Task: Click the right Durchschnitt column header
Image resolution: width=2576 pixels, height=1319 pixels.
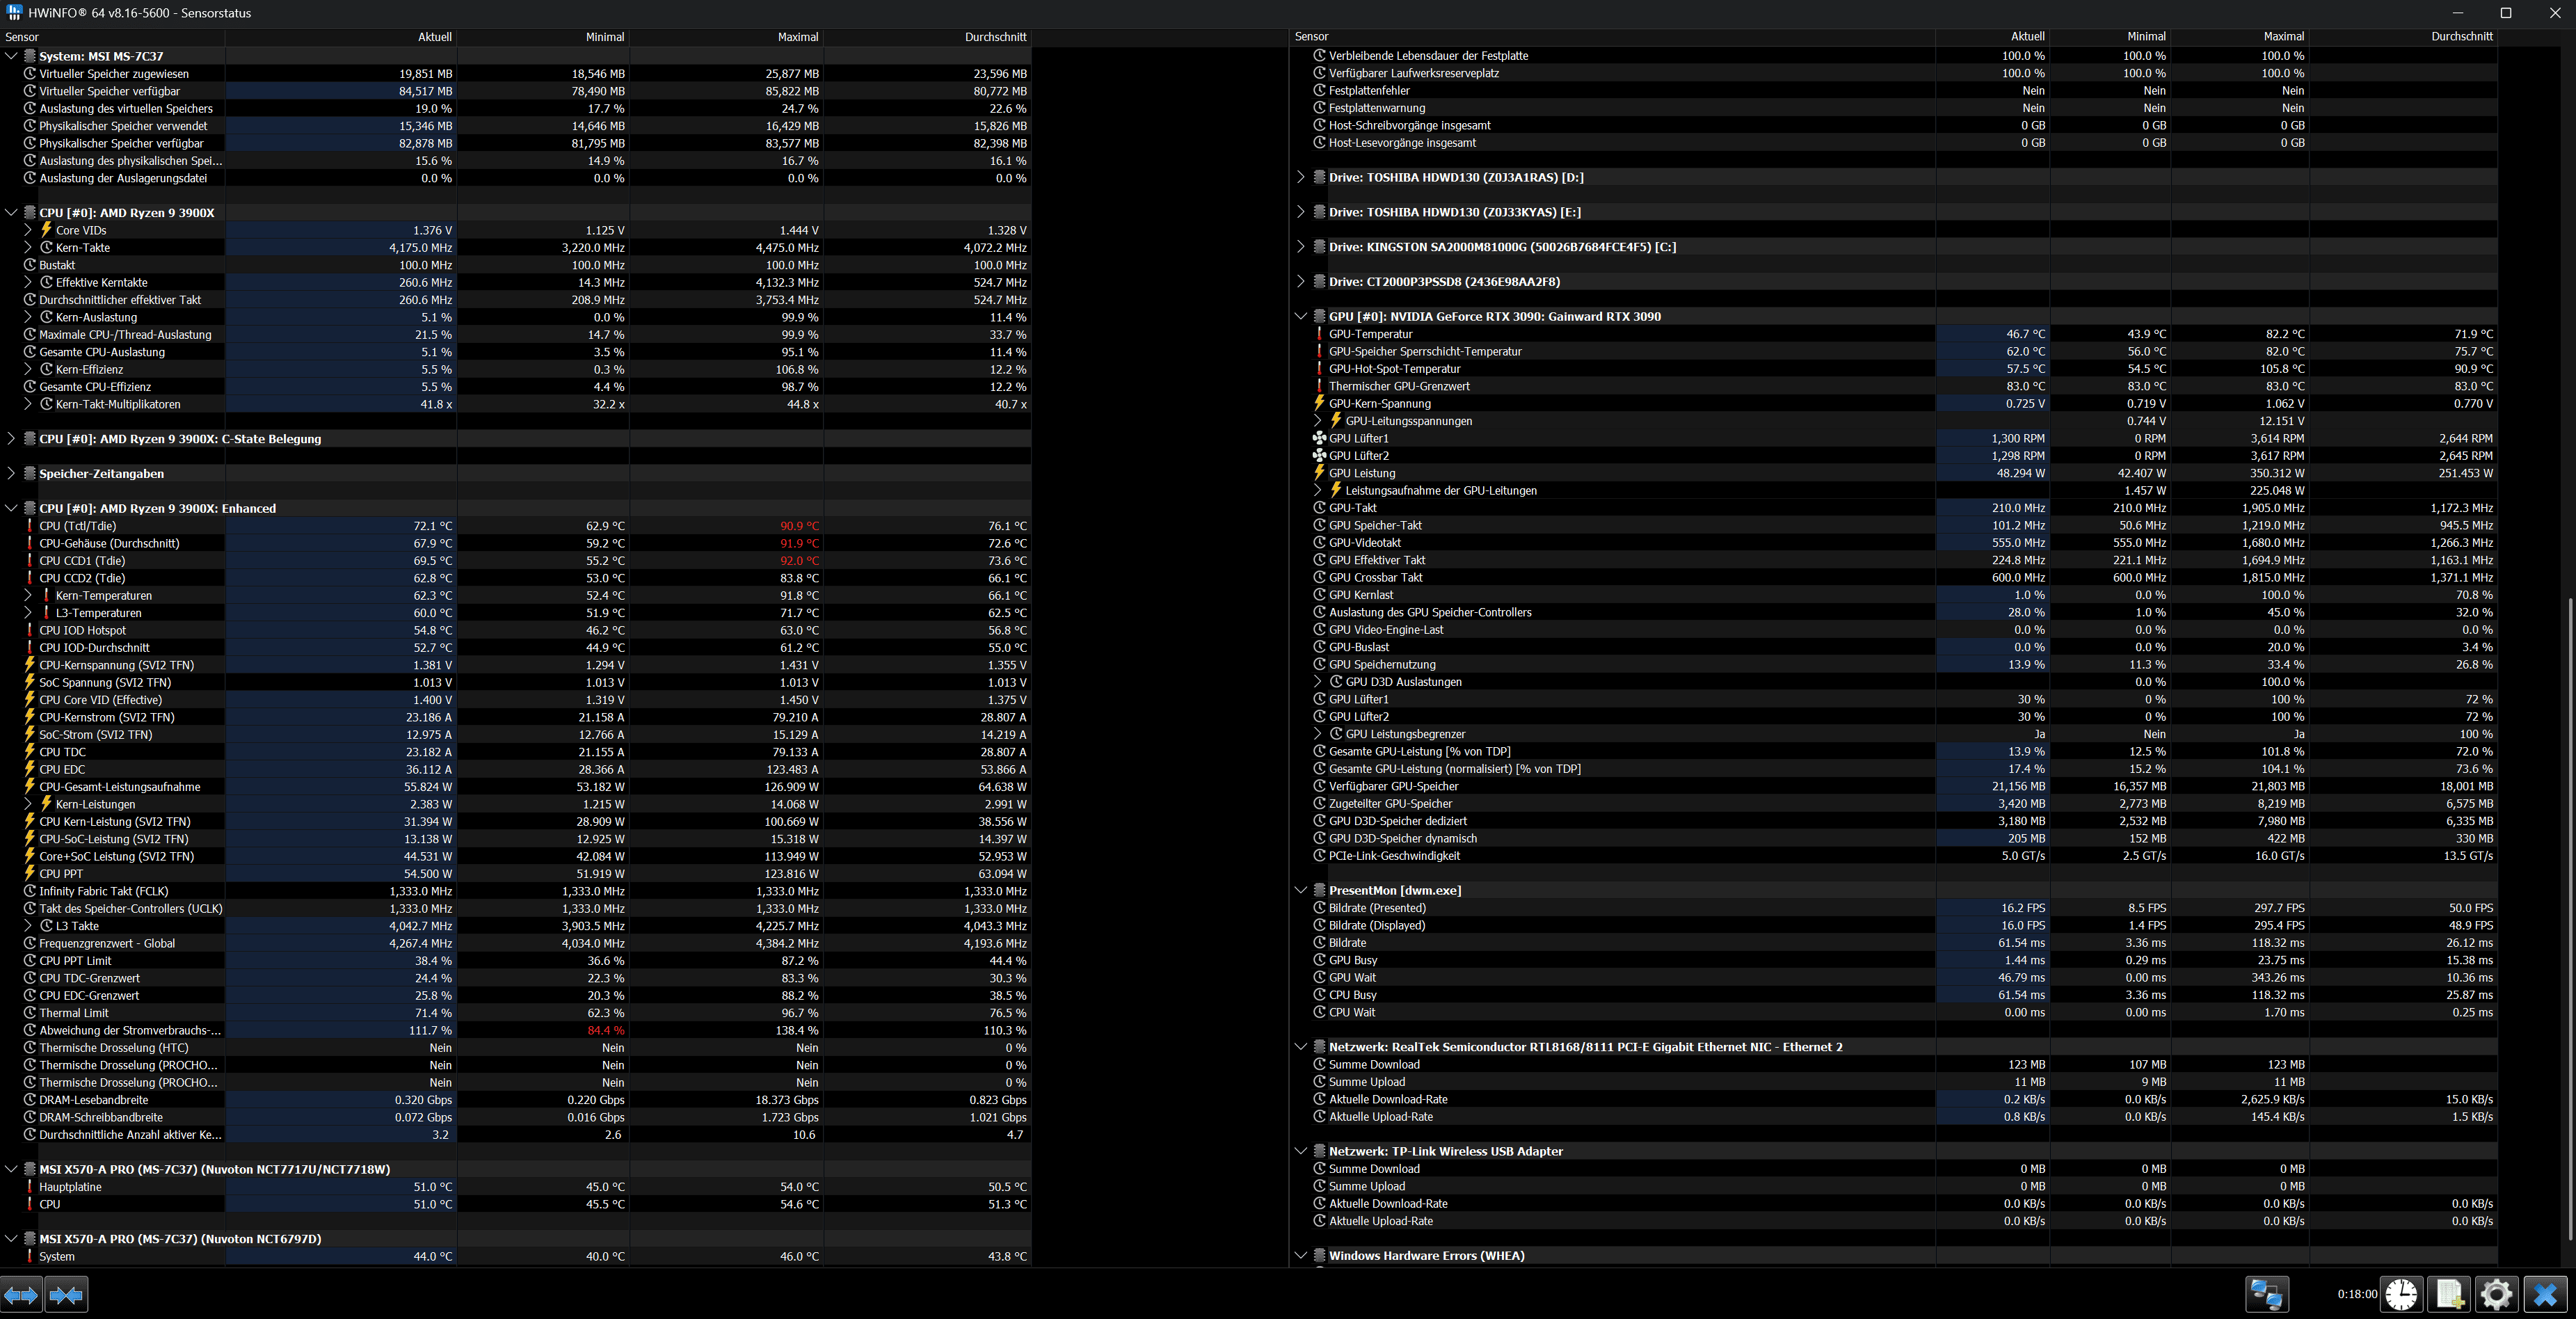Action: point(2461,36)
